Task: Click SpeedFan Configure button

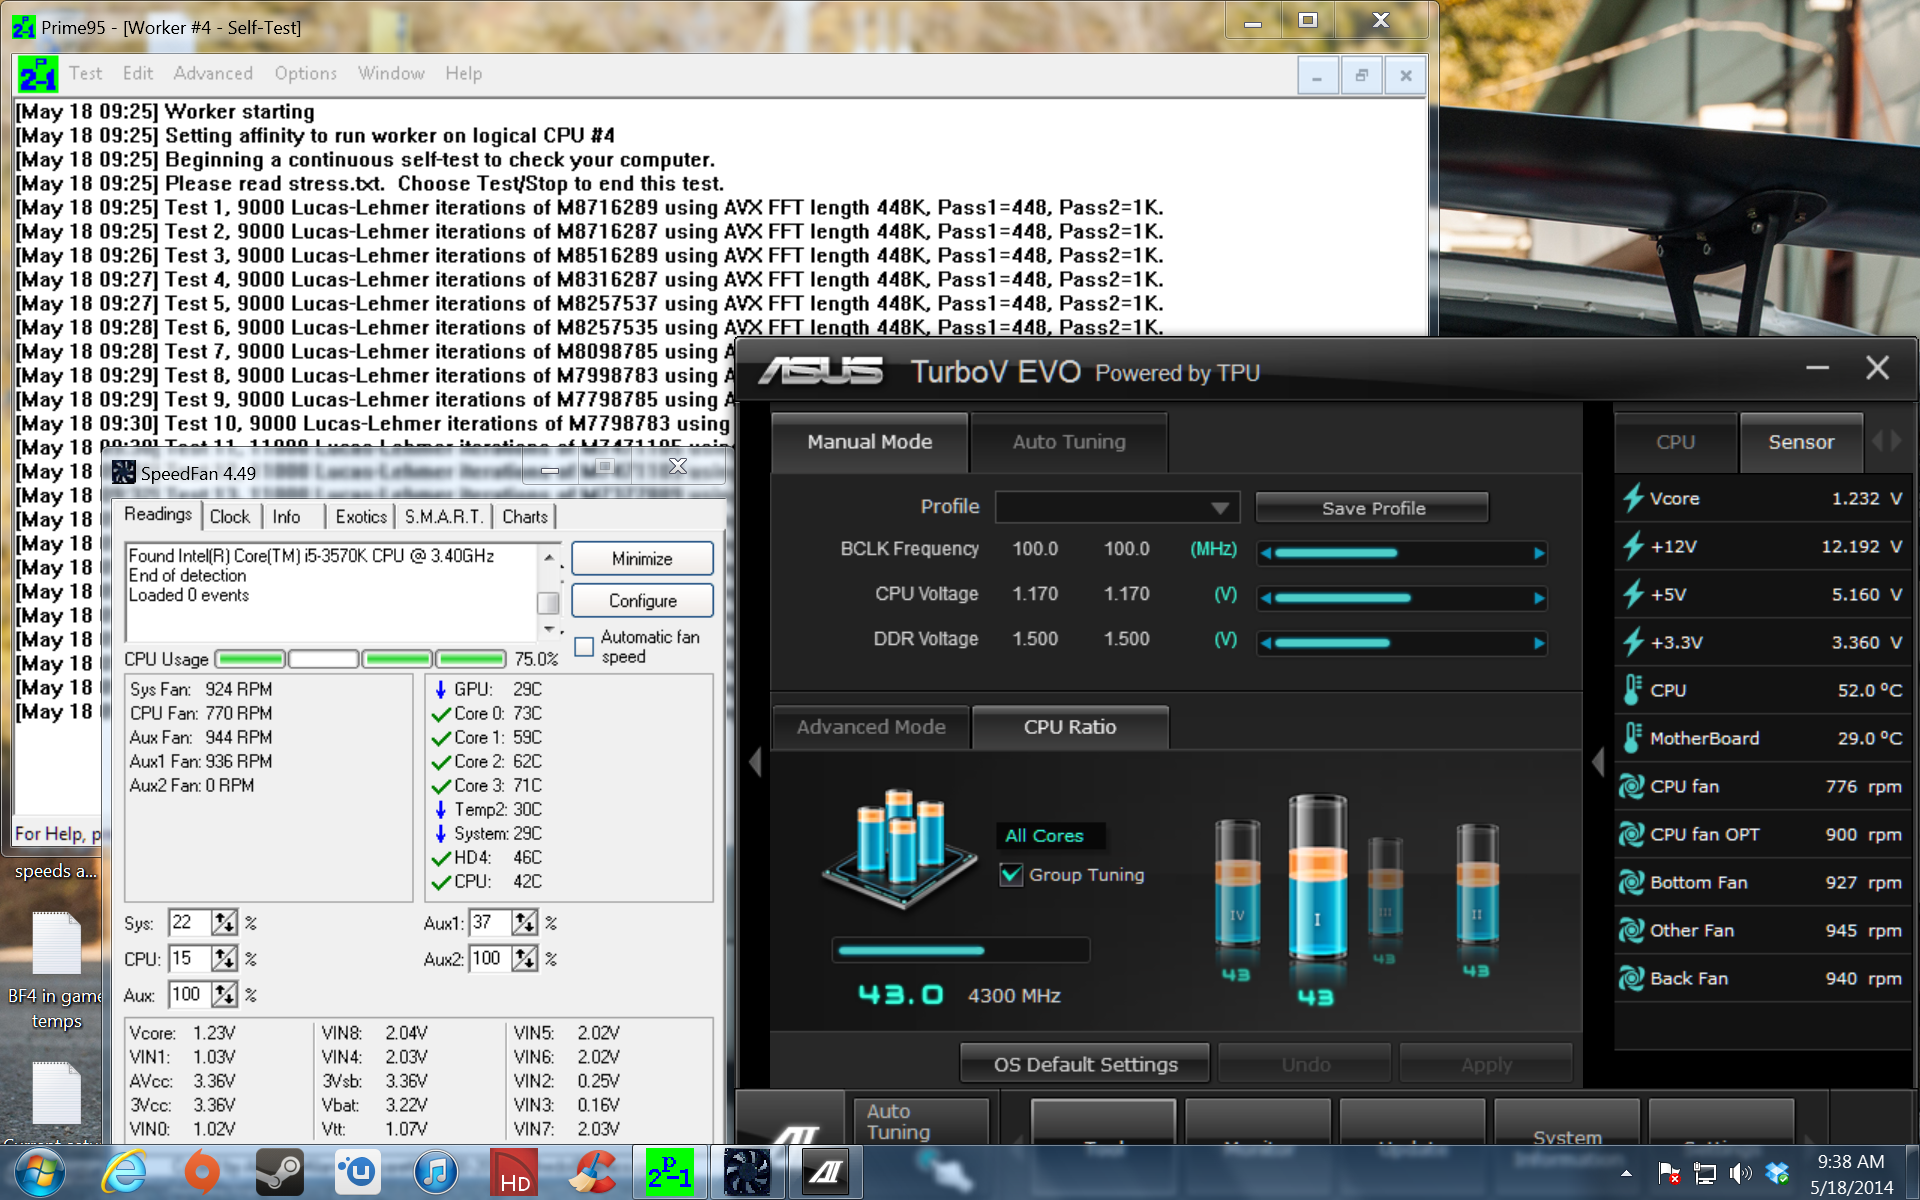Action: [642, 601]
